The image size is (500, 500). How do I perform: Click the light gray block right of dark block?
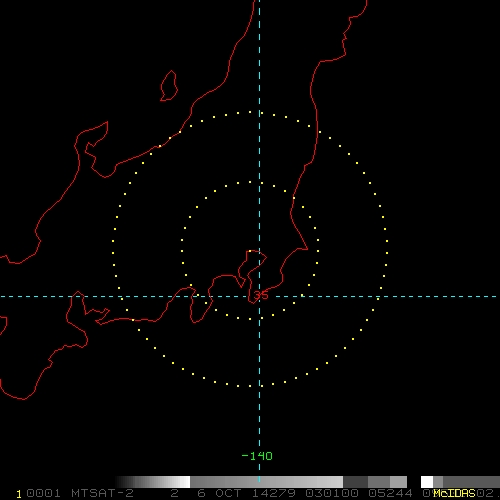tap(398, 482)
